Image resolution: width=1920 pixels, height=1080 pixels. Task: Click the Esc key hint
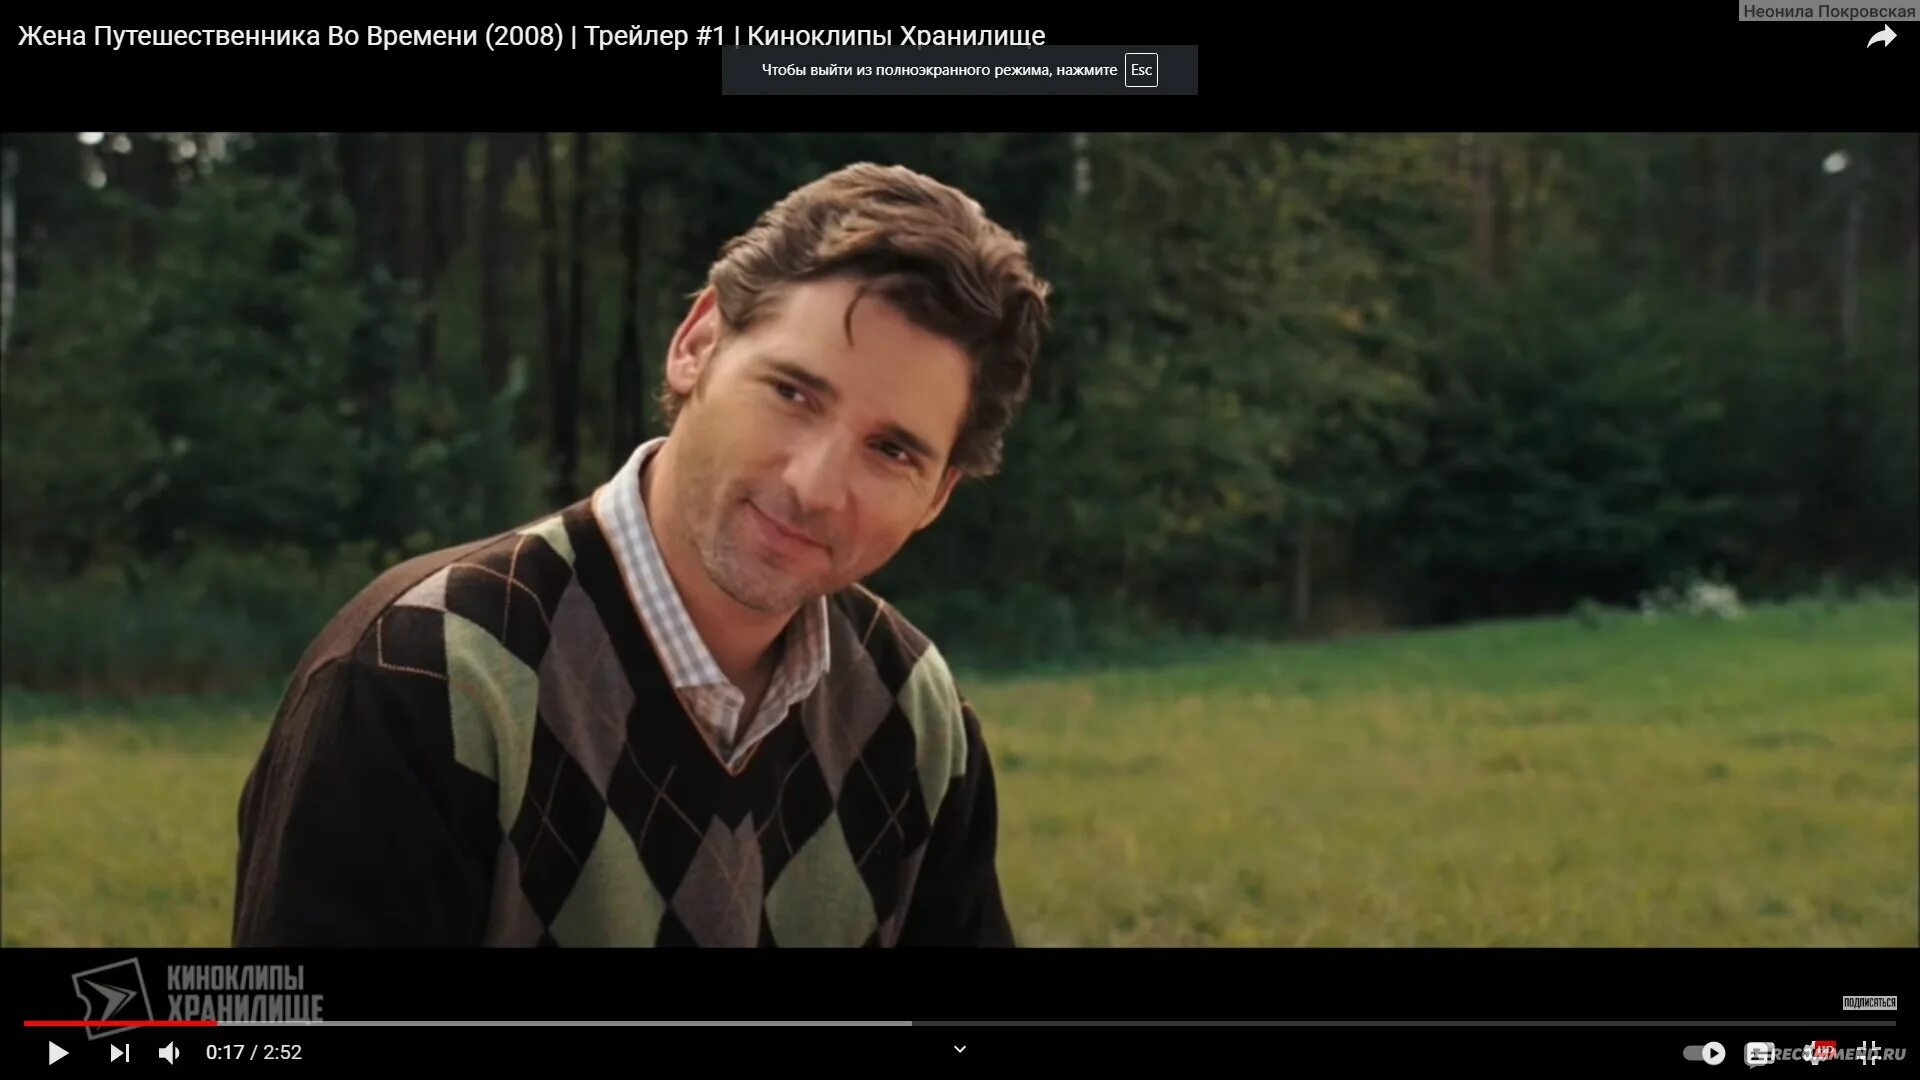pos(1141,70)
